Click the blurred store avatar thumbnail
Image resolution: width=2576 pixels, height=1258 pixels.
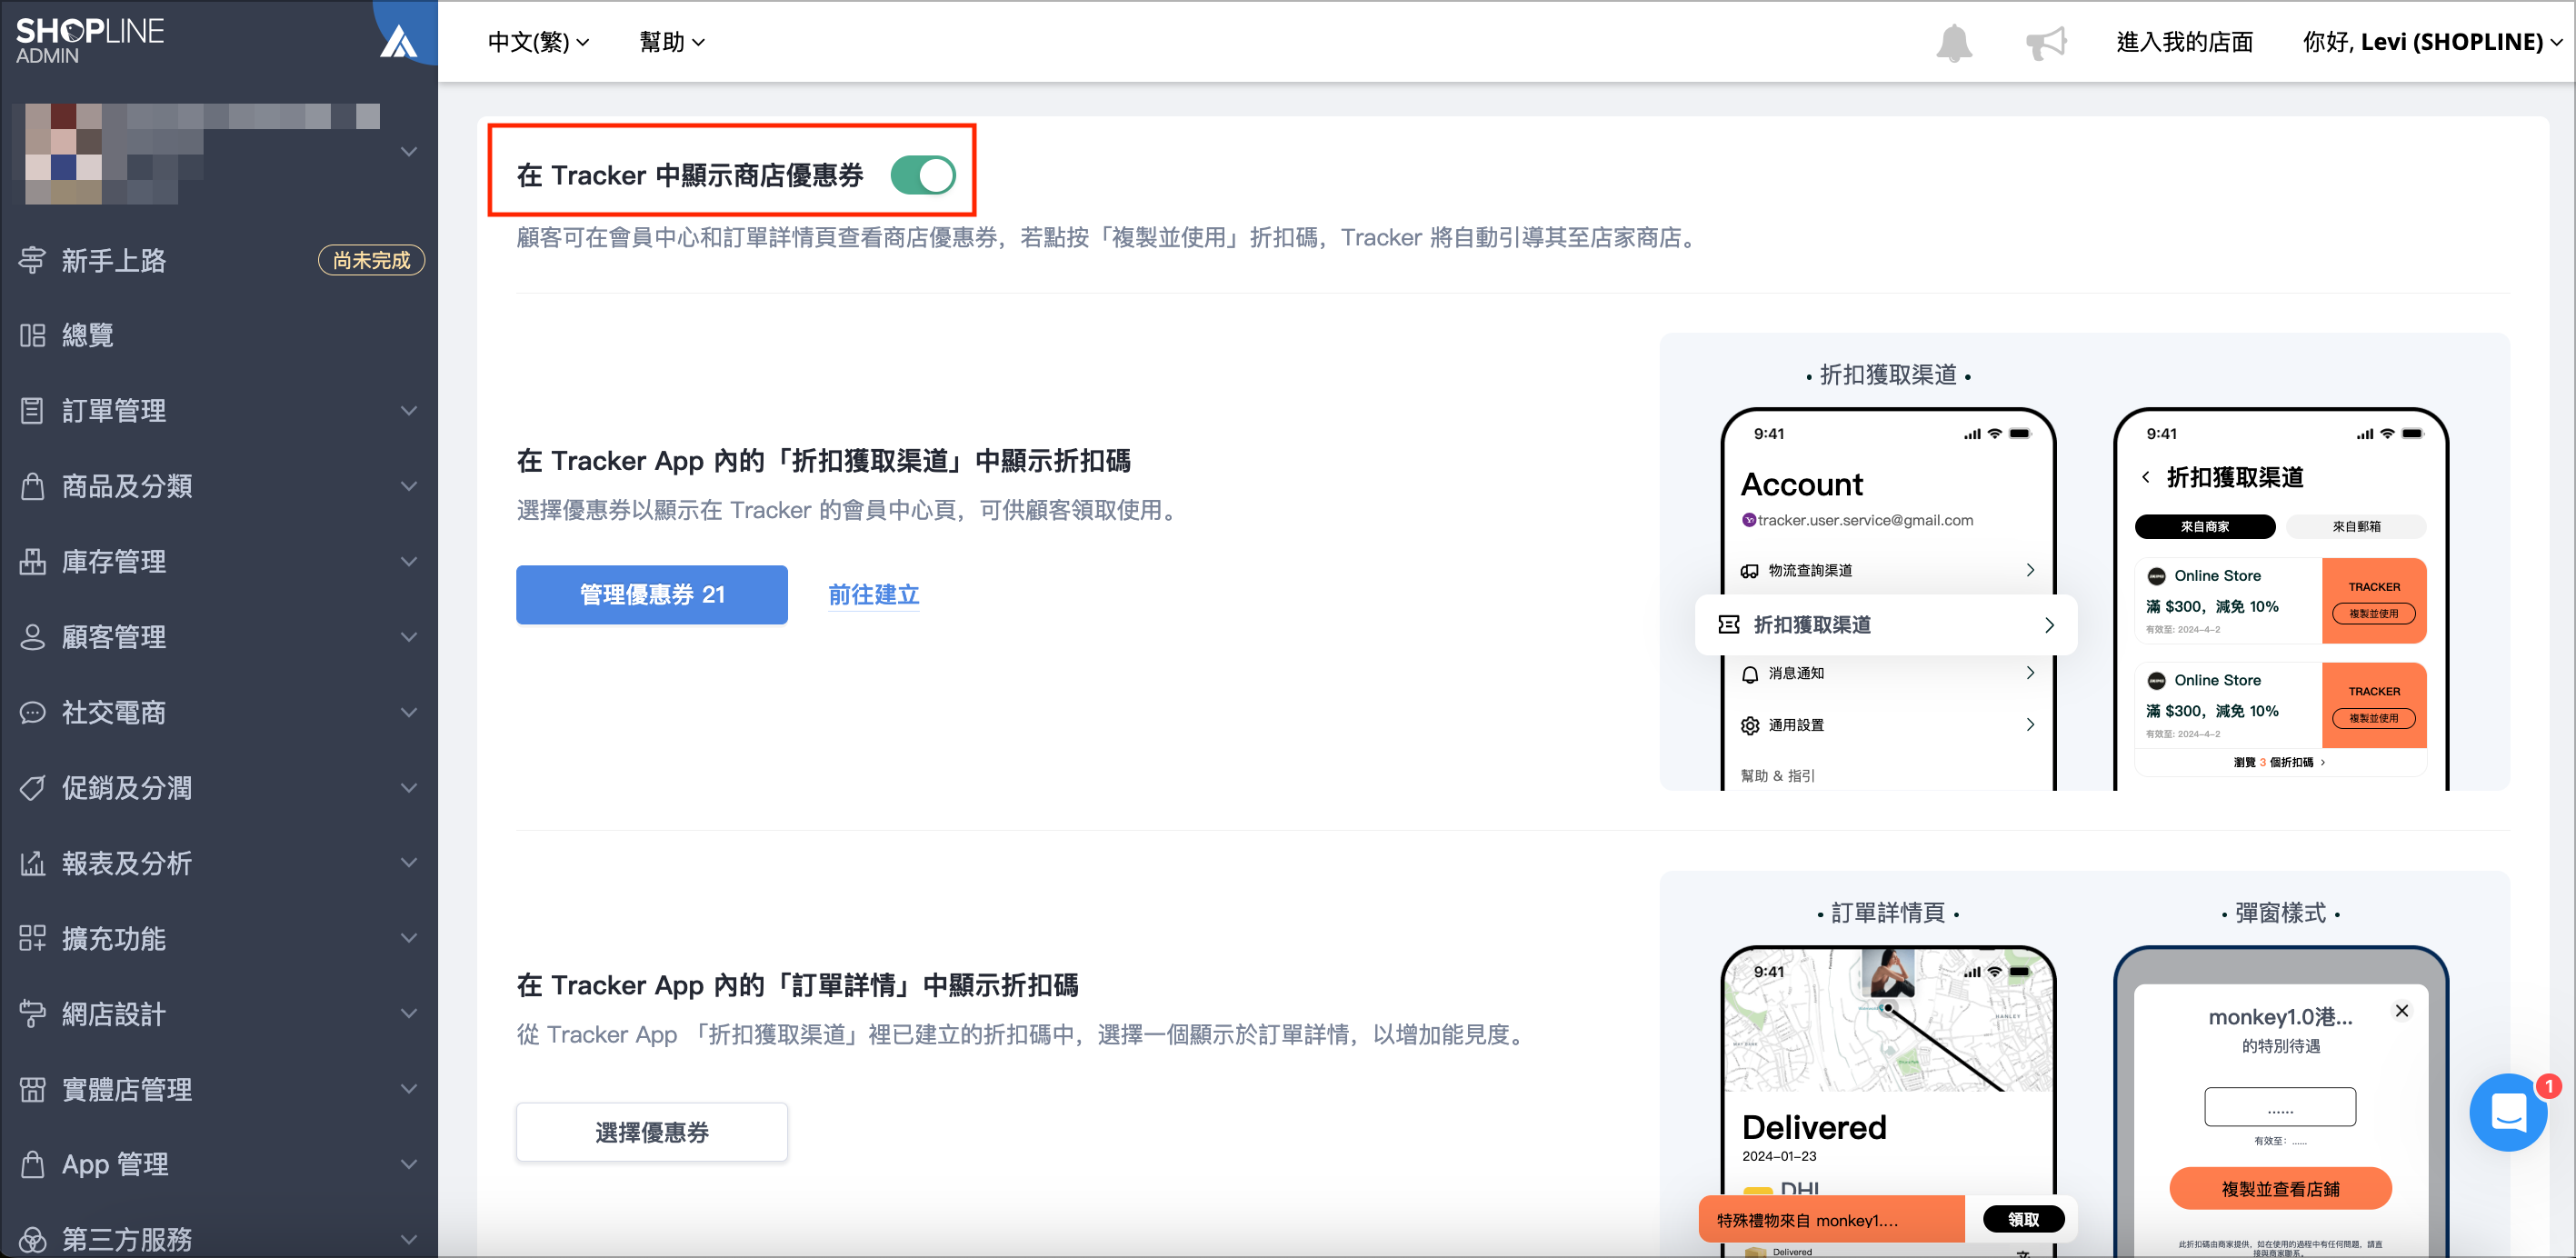coord(63,152)
